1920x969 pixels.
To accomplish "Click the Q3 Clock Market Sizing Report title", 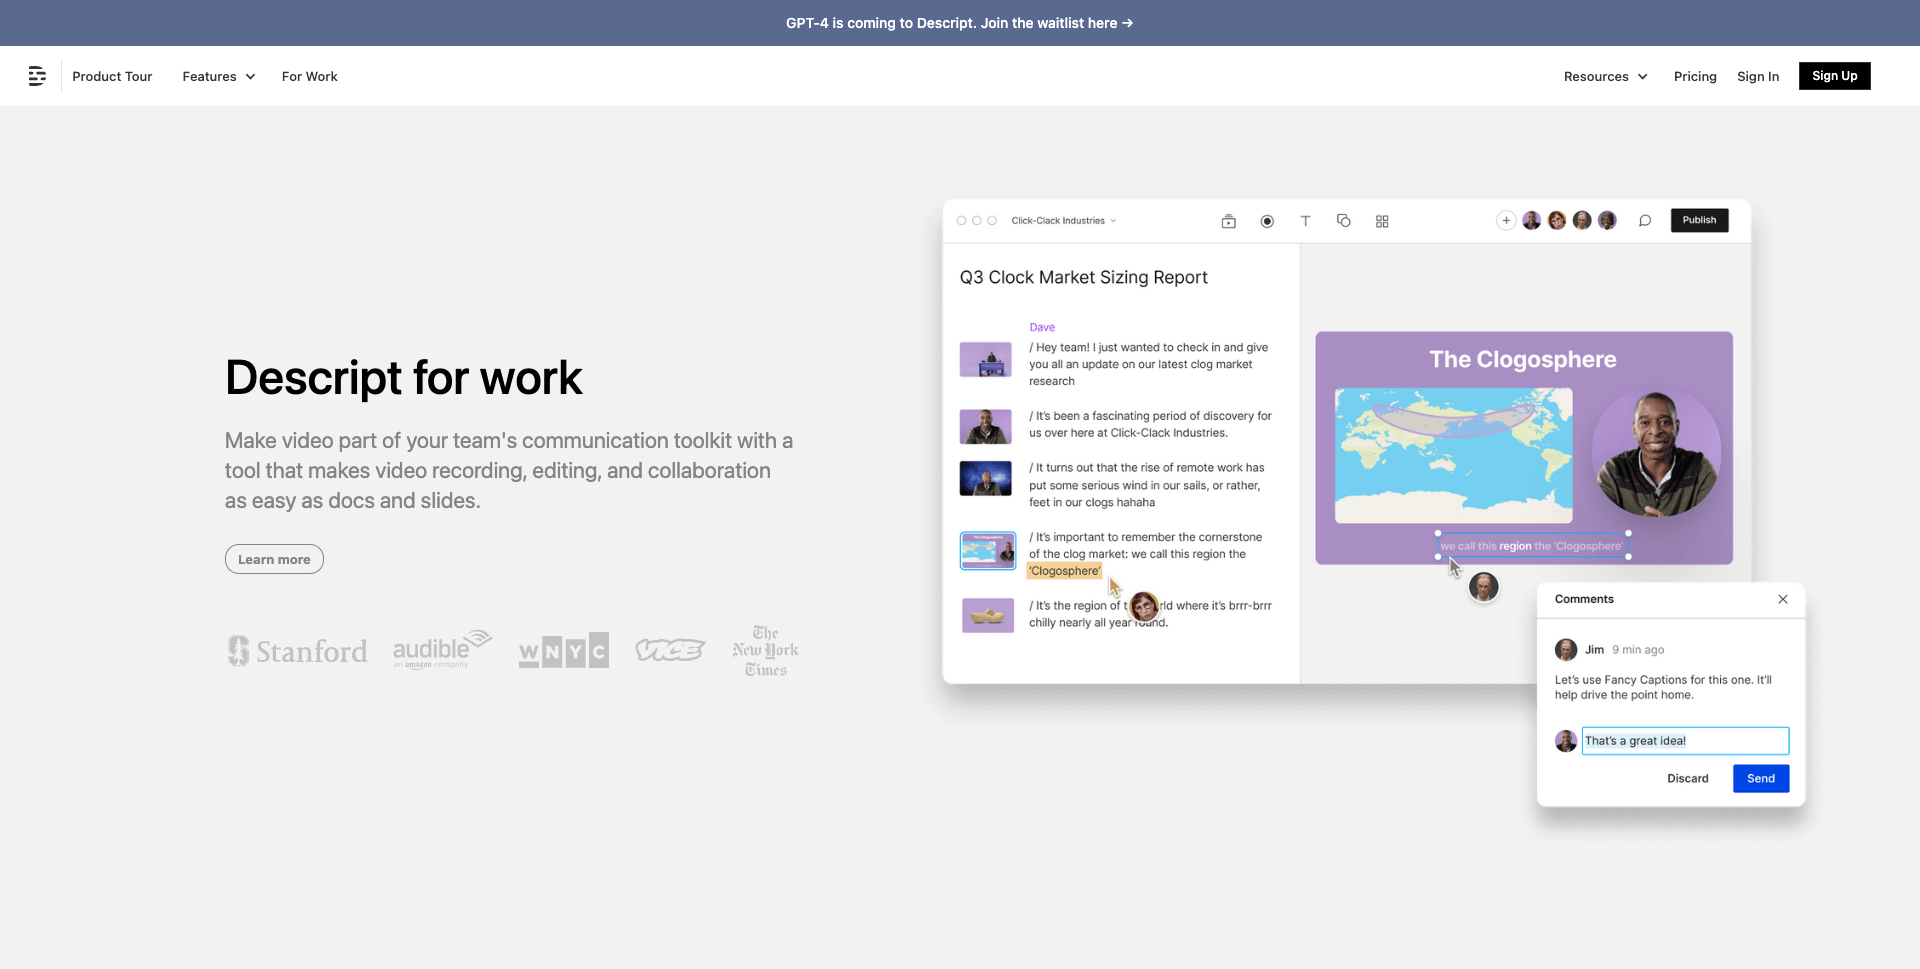I will pos(1083,277).
